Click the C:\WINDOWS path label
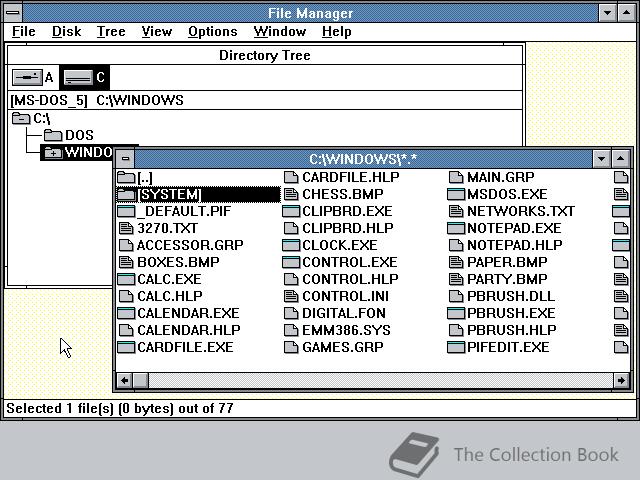640x480 pixels. (140, 100)
